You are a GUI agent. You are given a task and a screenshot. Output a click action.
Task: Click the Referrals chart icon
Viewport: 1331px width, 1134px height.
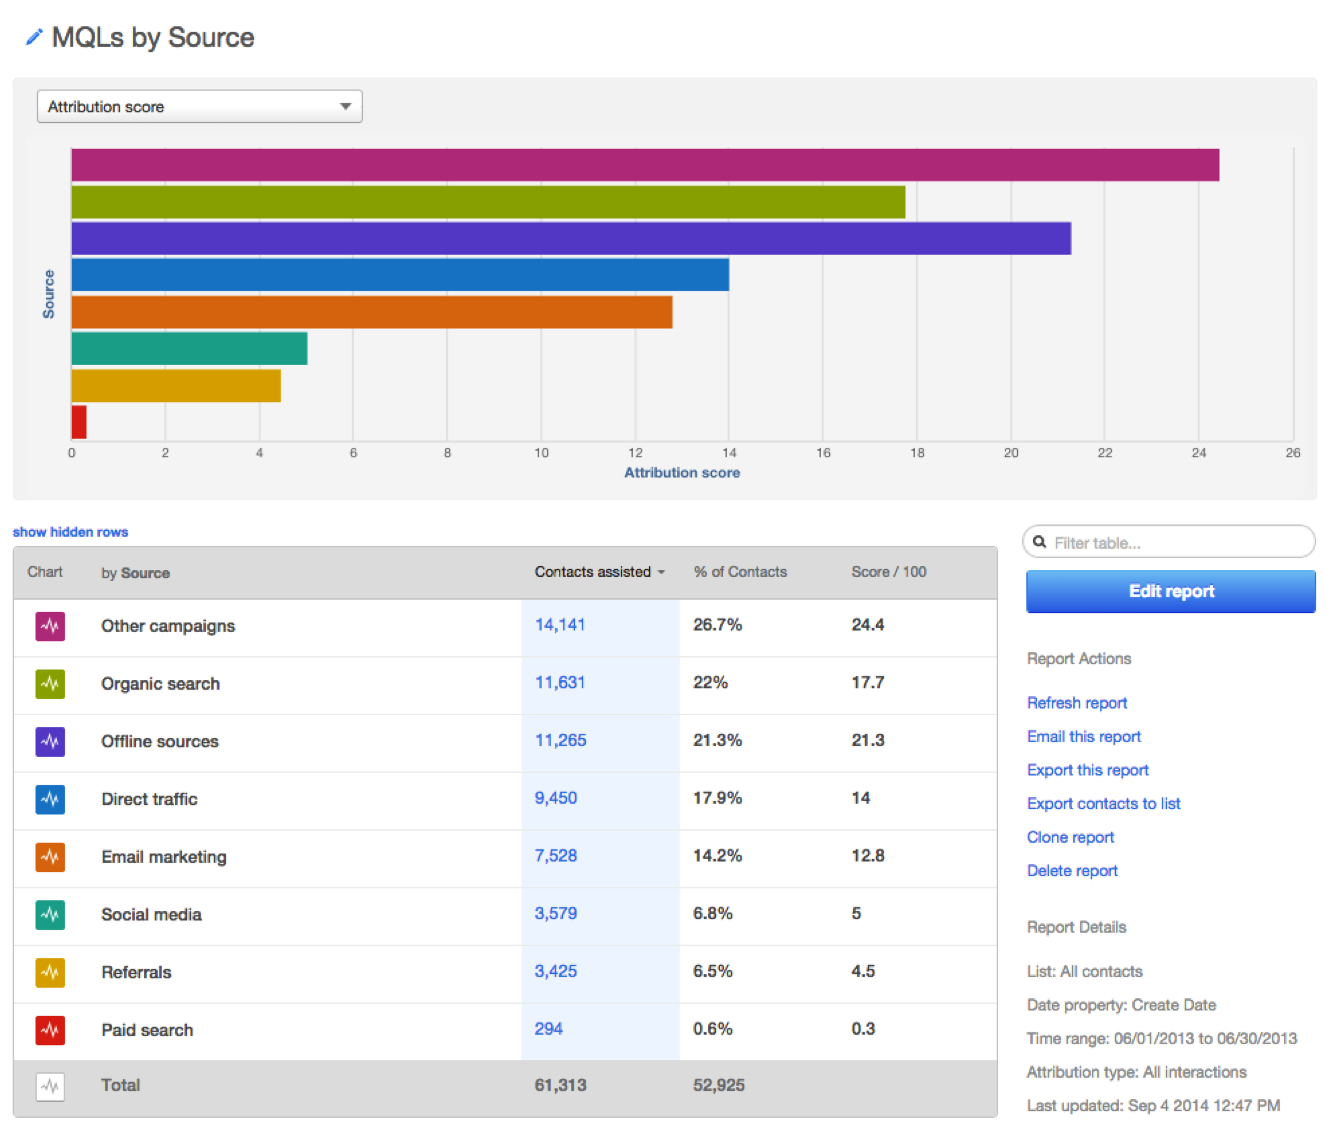[50, 972]
